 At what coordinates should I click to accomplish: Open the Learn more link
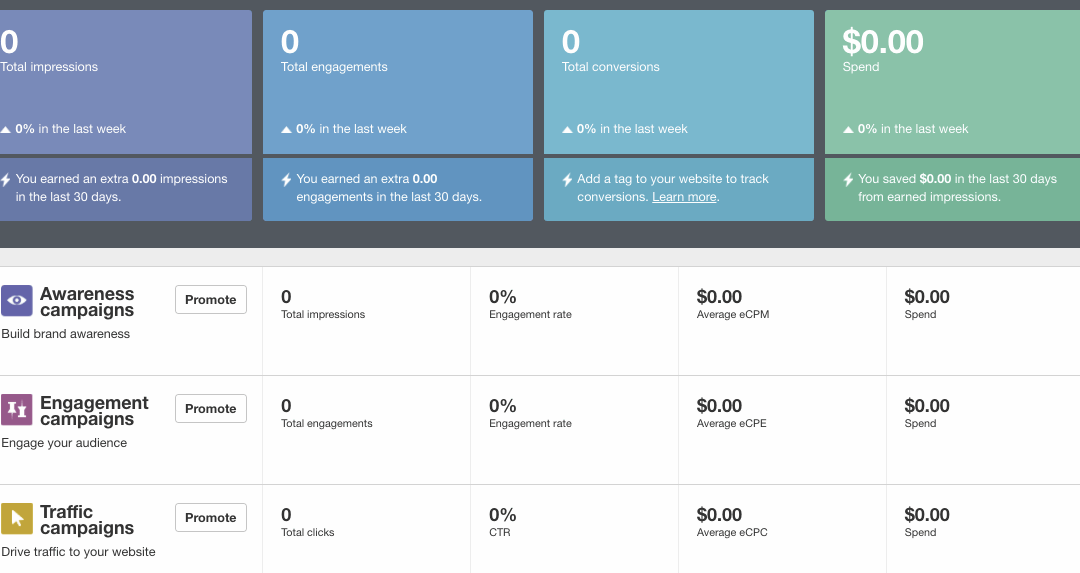[684, 197]
